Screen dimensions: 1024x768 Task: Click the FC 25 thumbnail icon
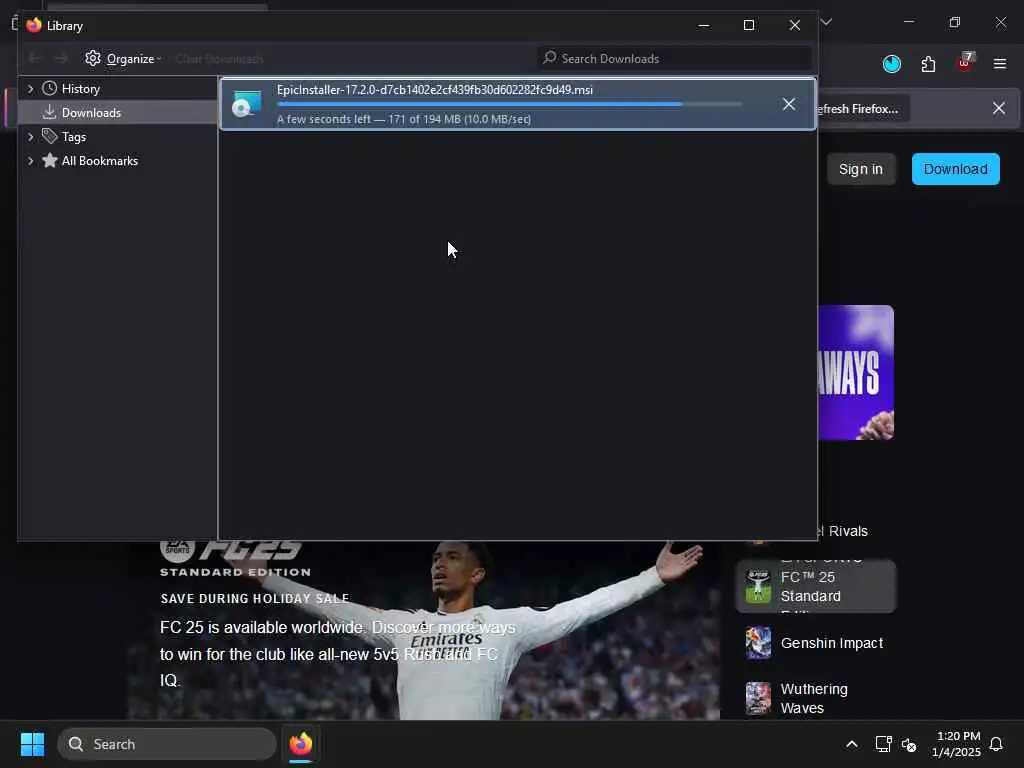758,586
